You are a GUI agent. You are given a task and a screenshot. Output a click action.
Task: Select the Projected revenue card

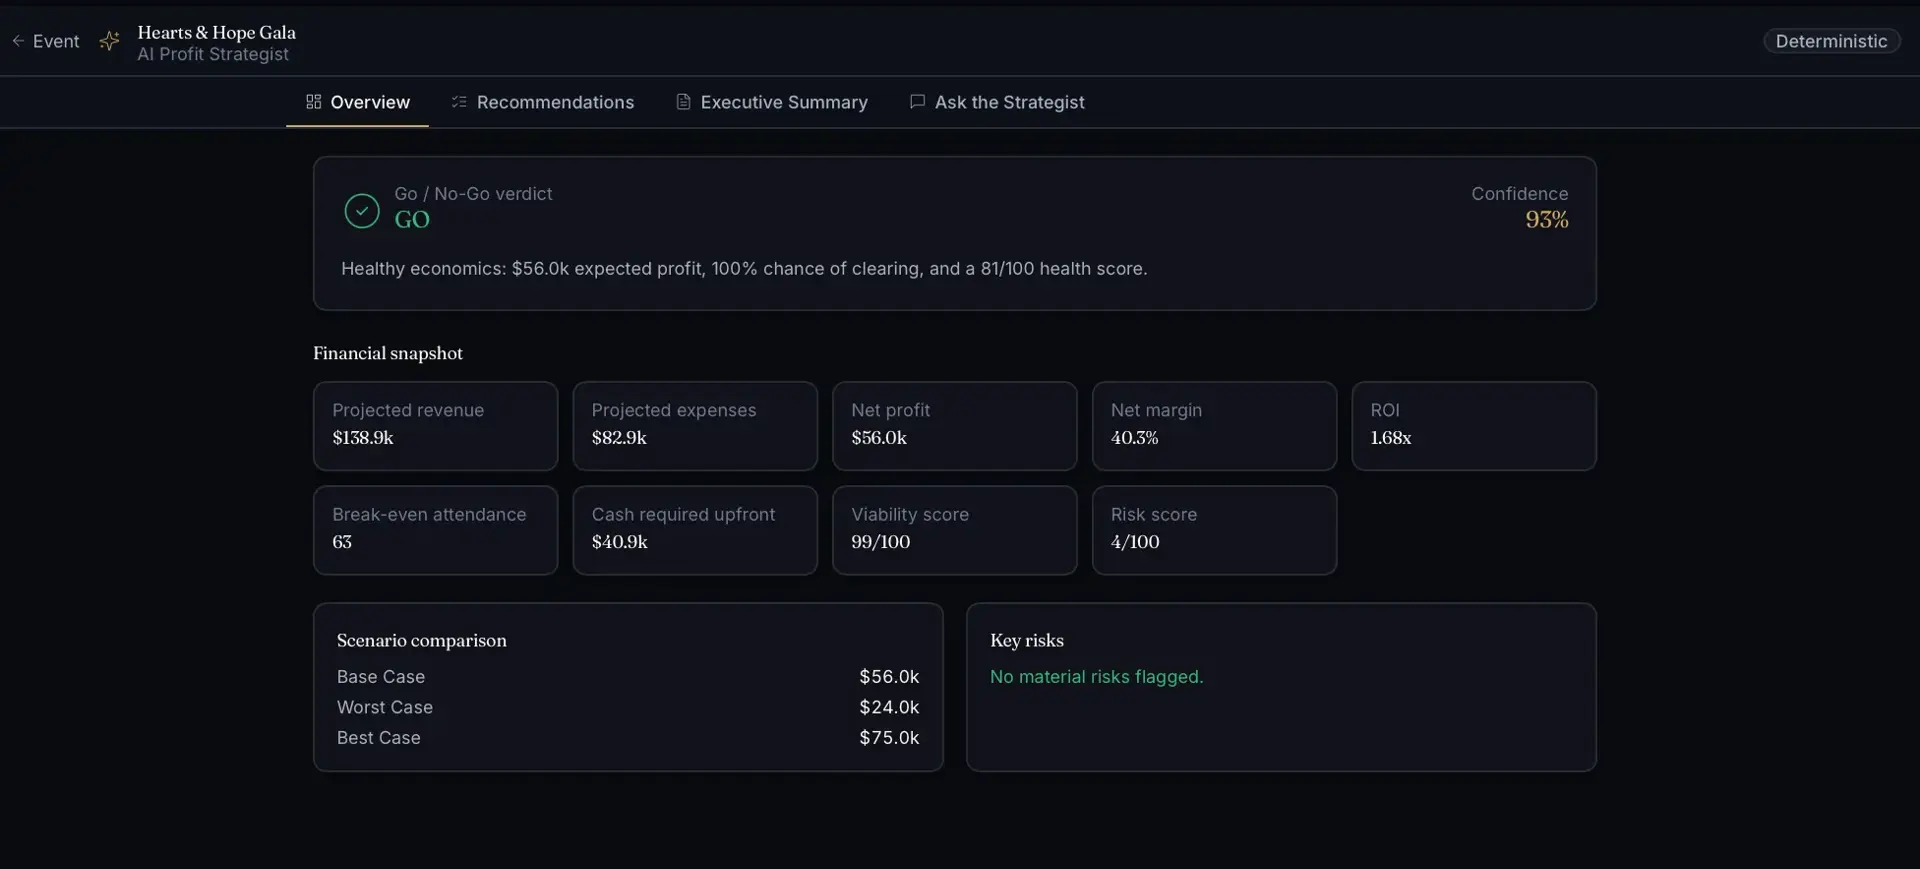click(435, 426)
